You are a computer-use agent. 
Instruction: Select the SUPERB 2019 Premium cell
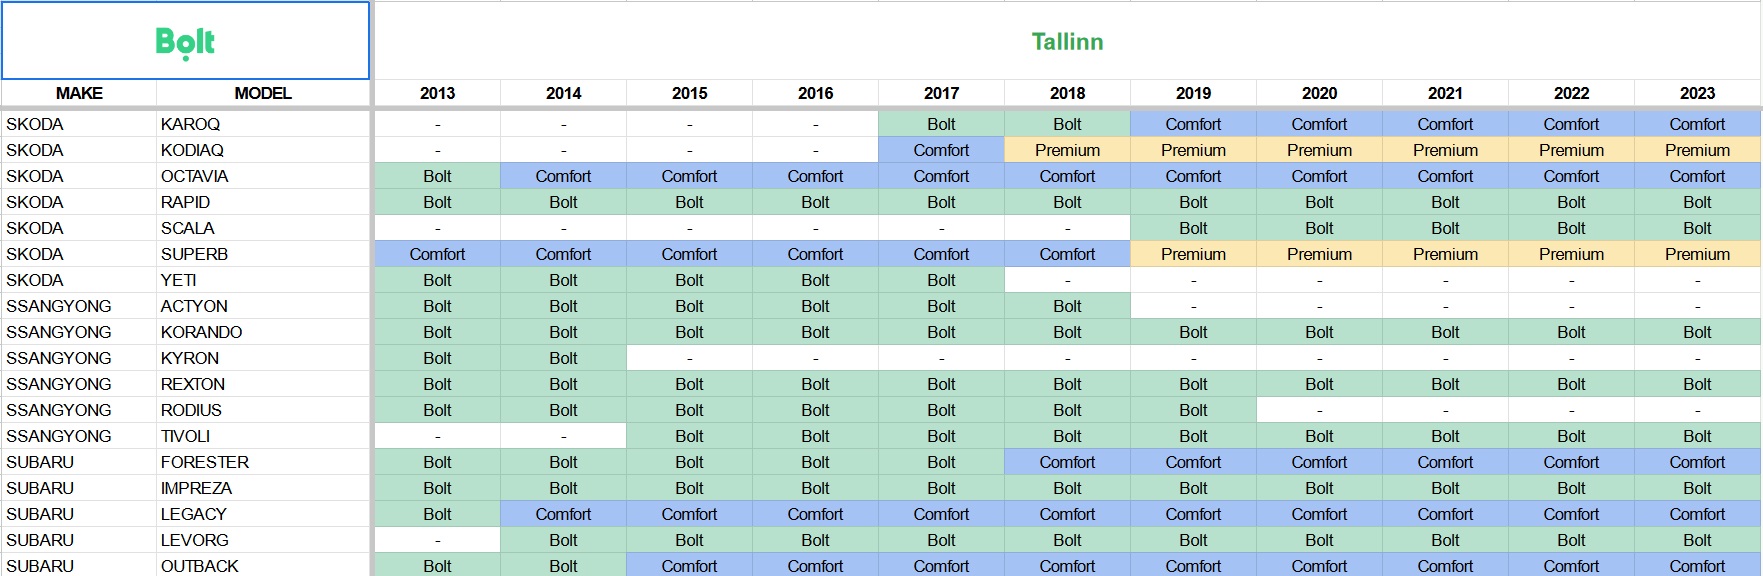(1193, 254)
